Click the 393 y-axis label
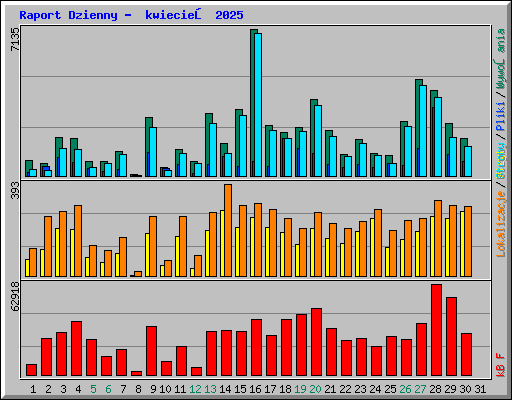Viewport: 512px width, 400px height. click(x=15, y=190)
